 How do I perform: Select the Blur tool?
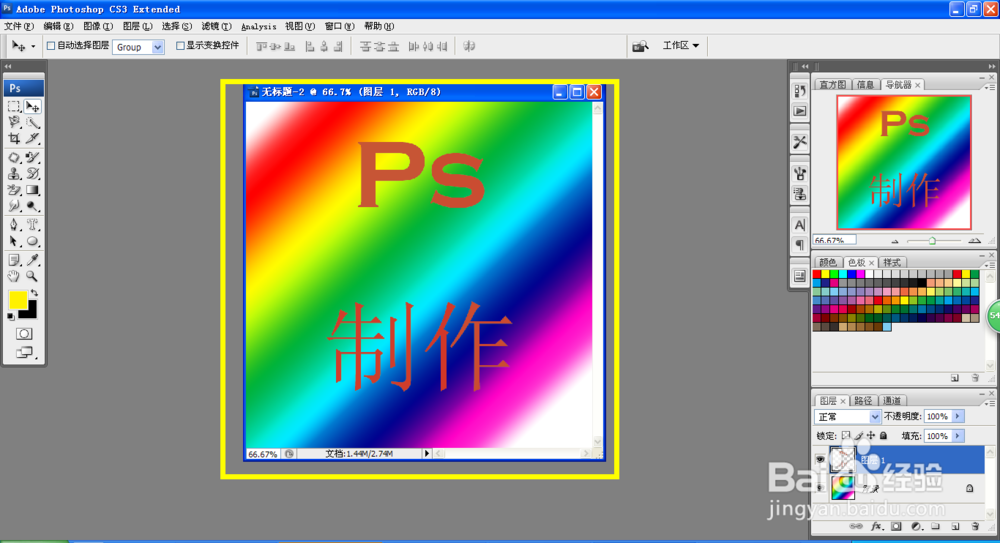[x=14, y=206]
